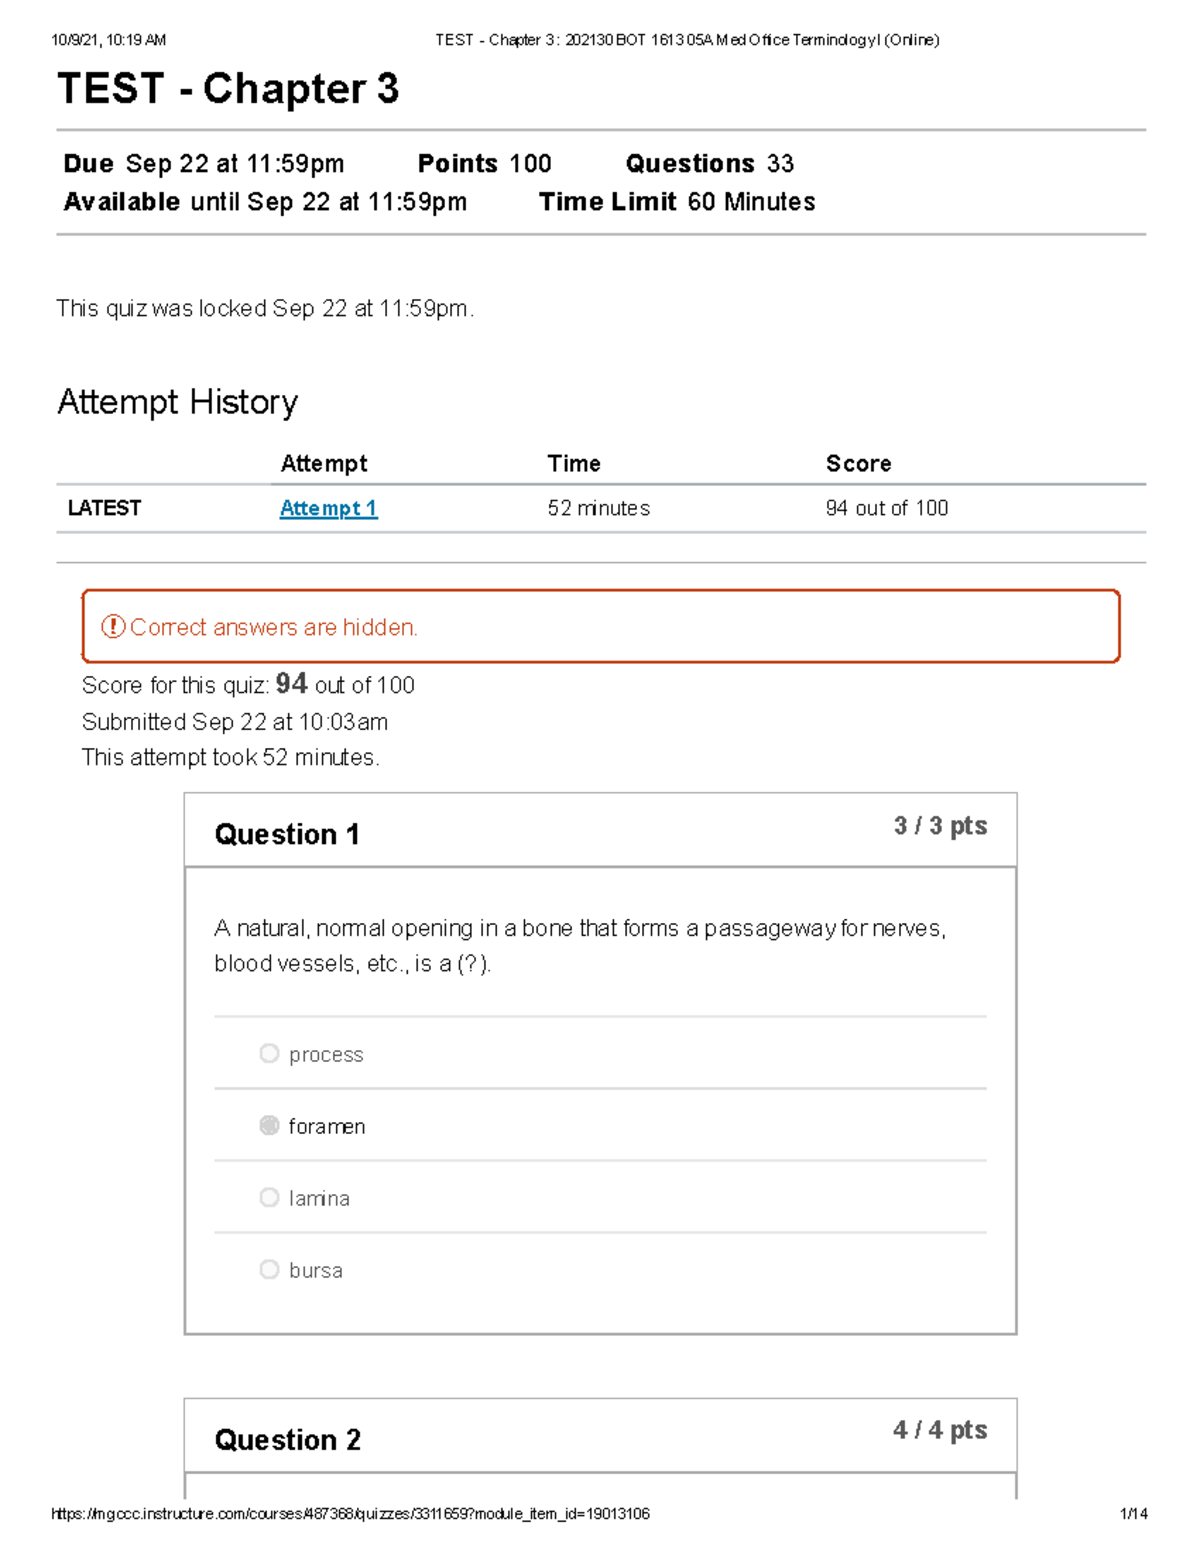This screenshot has width=1200, height=1553.
Task: Choose the lamina radio option
Action: 269,1197
